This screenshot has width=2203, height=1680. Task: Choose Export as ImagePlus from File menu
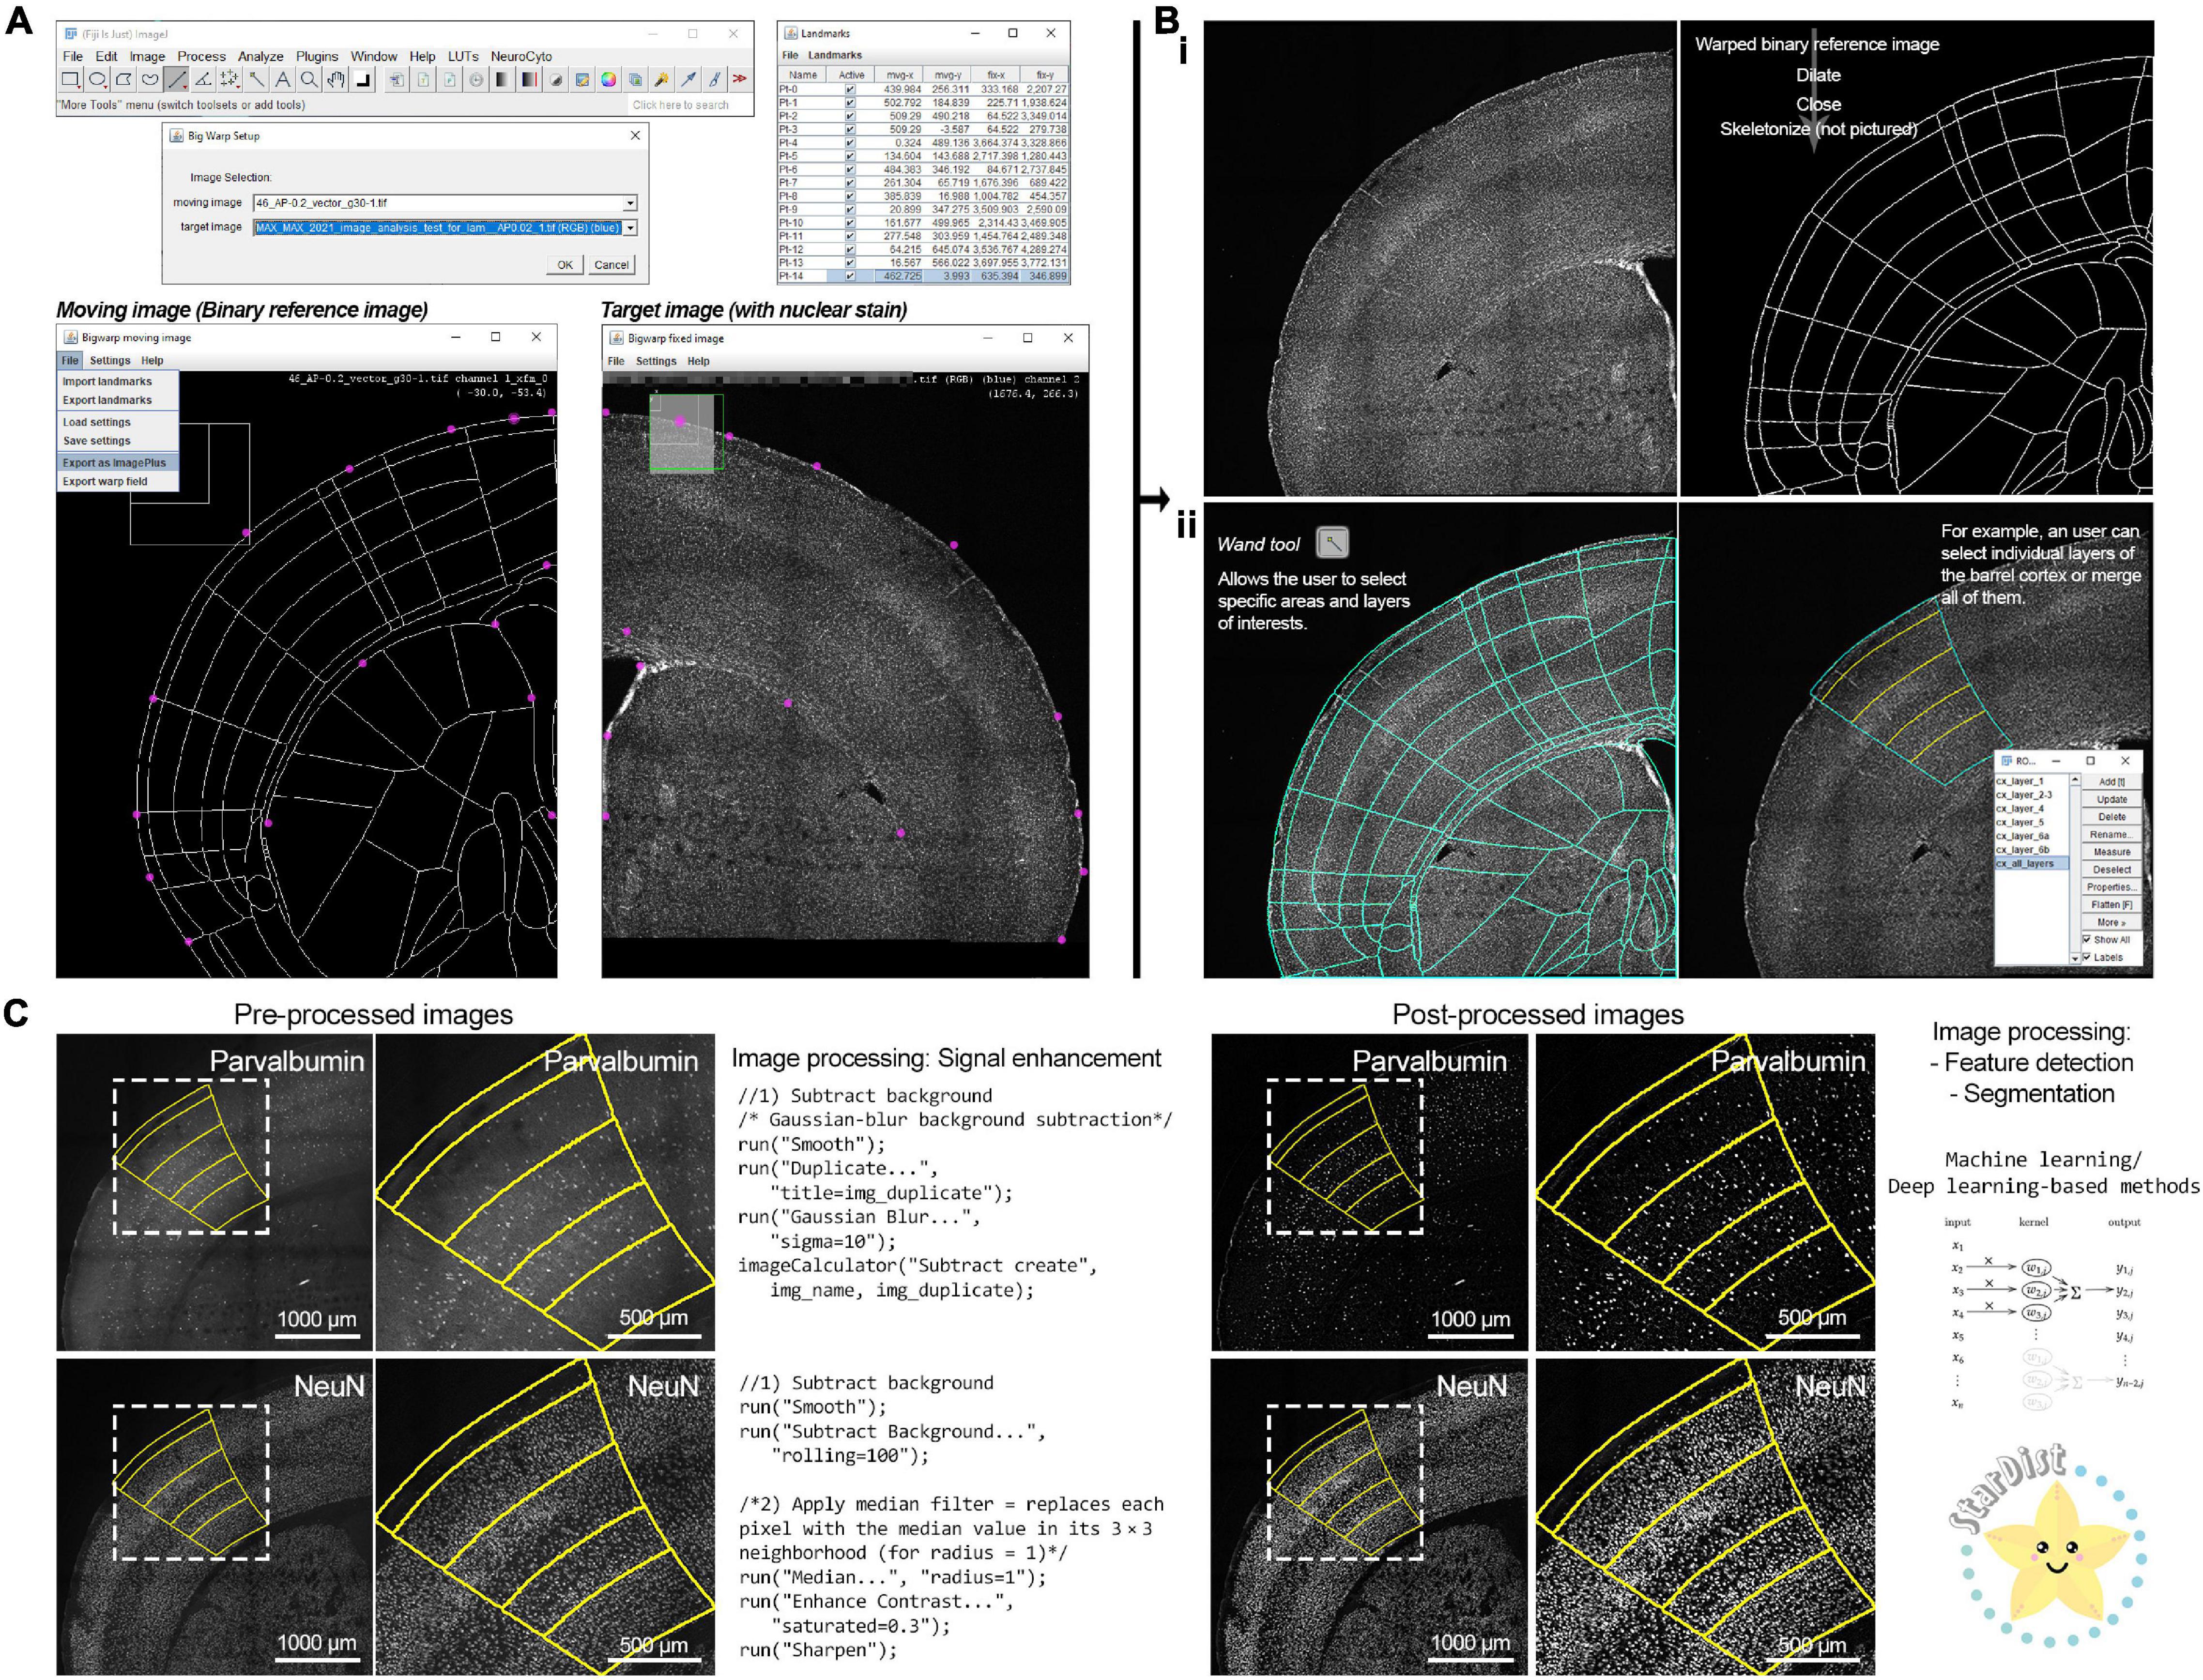[x=117, y=463]
